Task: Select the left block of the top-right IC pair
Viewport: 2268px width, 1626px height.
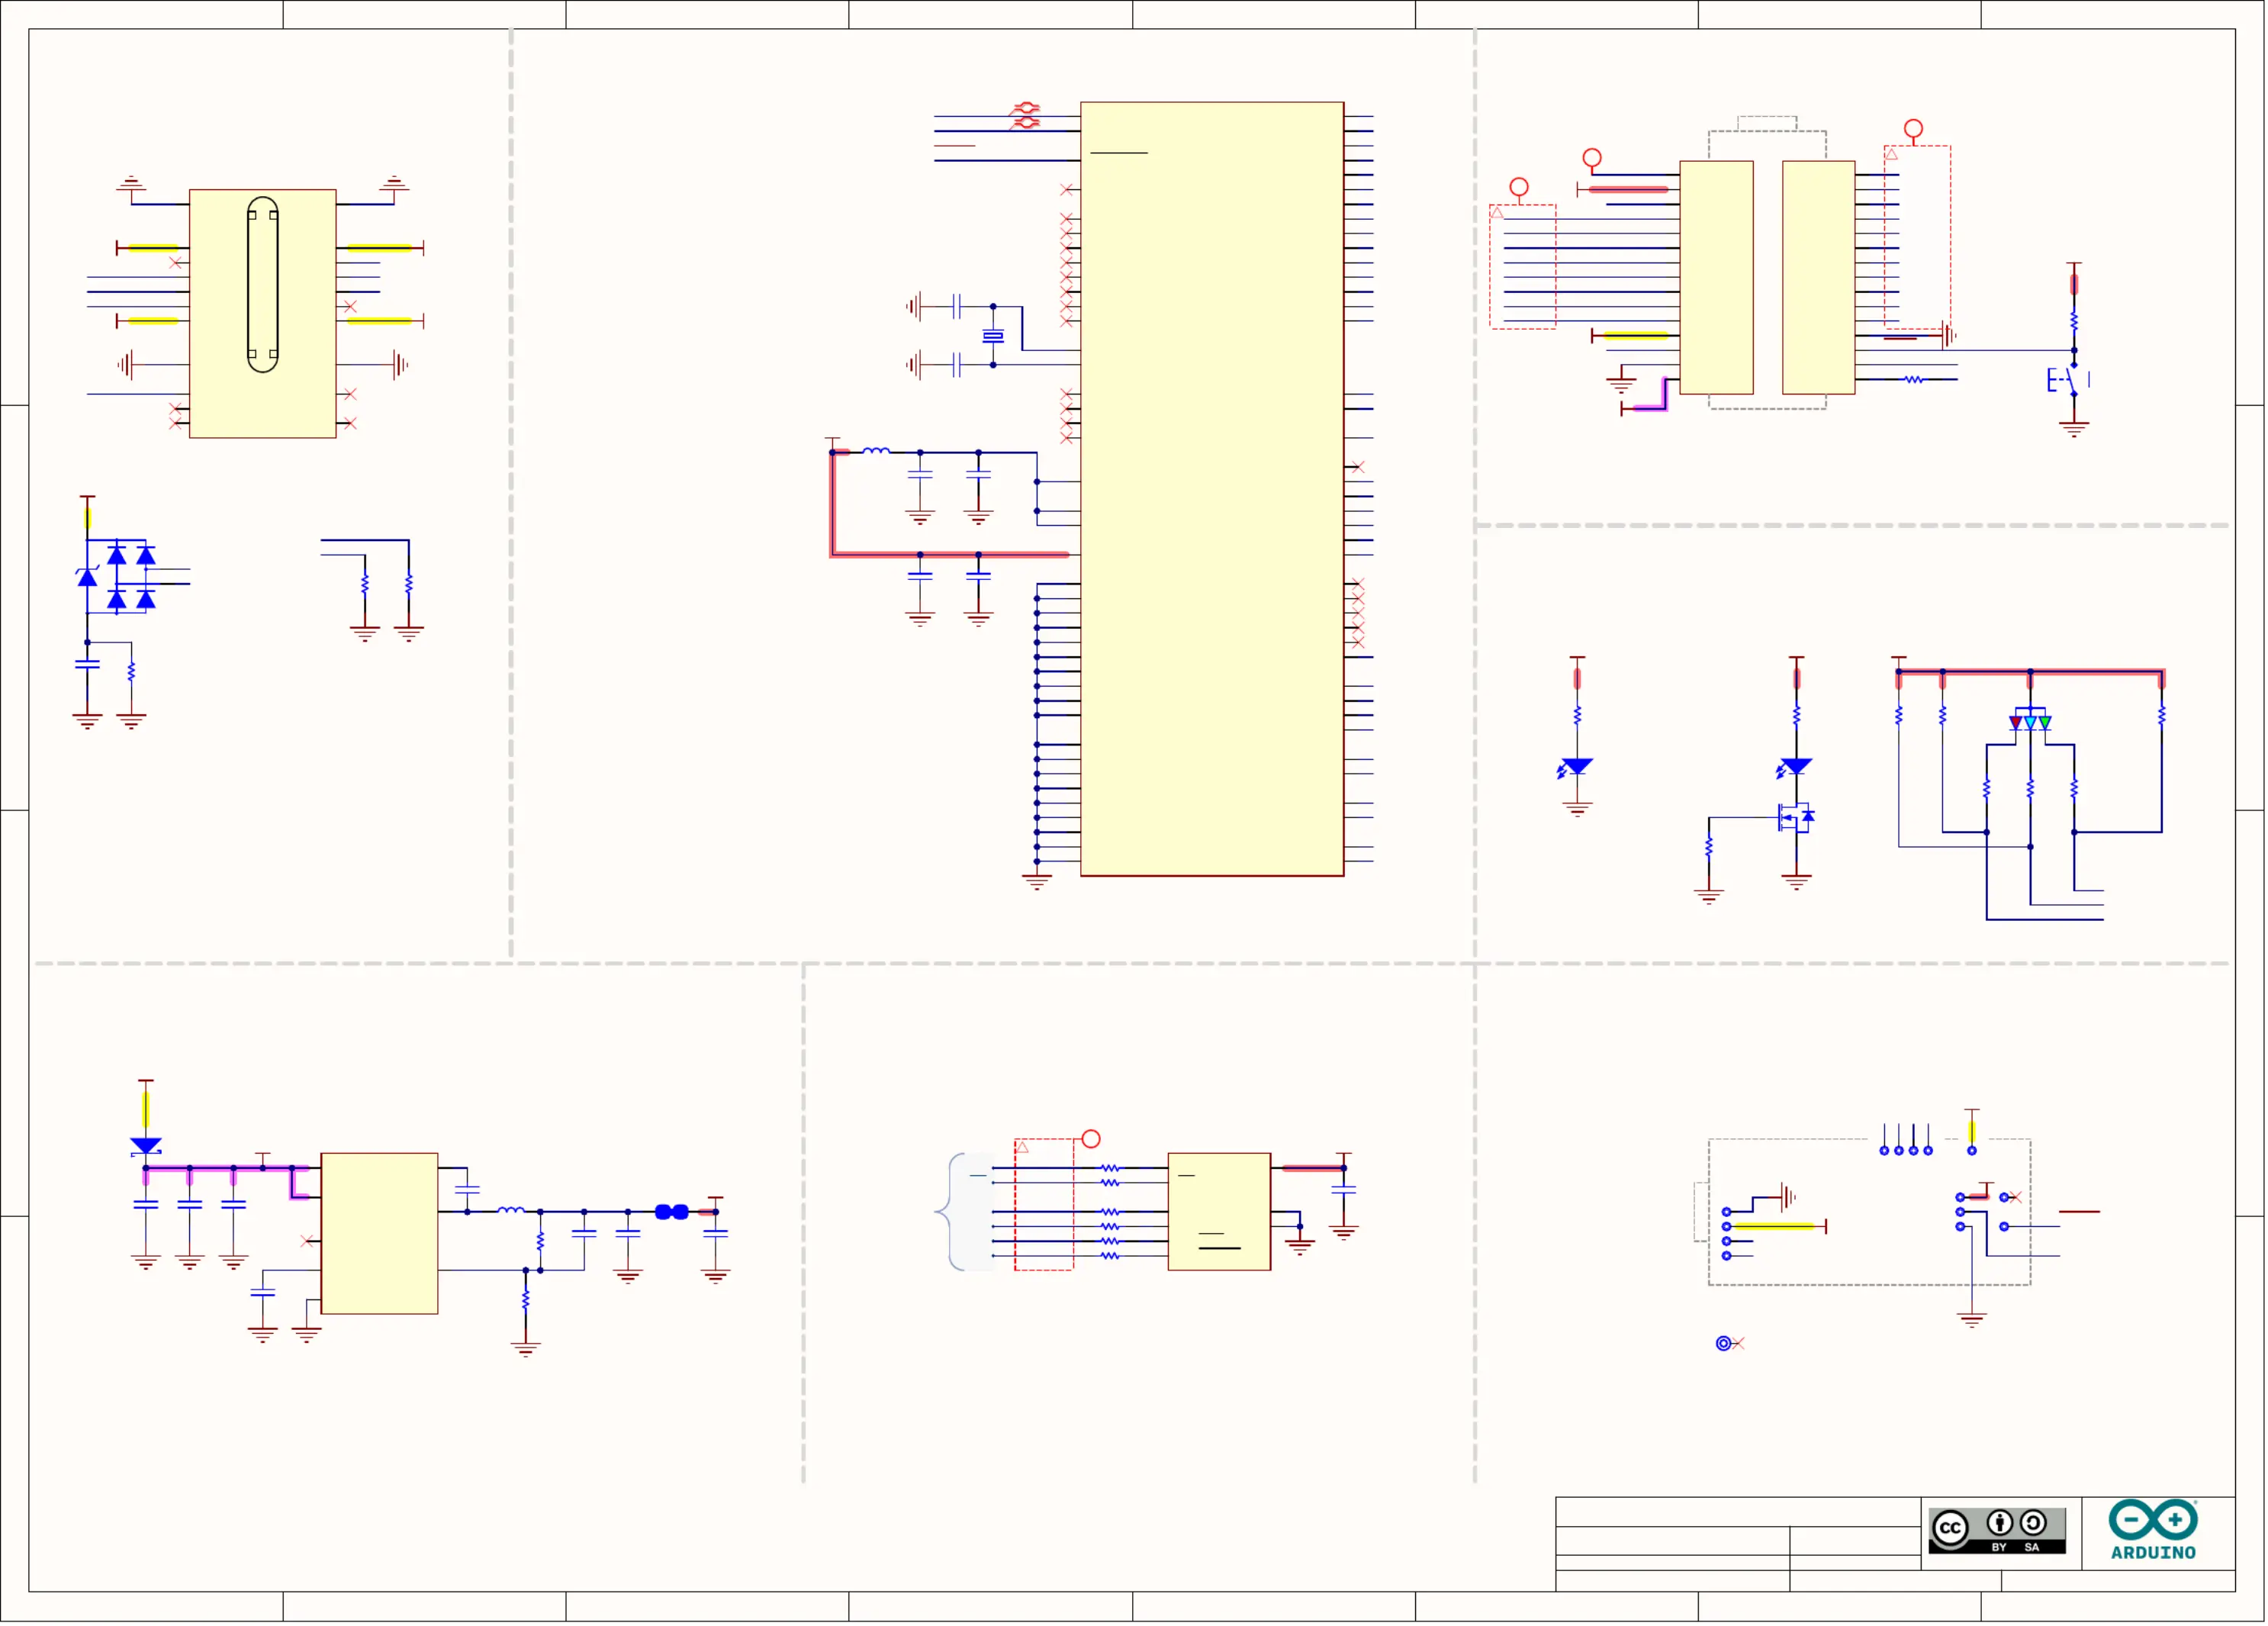Action: tap(1716, 278)
